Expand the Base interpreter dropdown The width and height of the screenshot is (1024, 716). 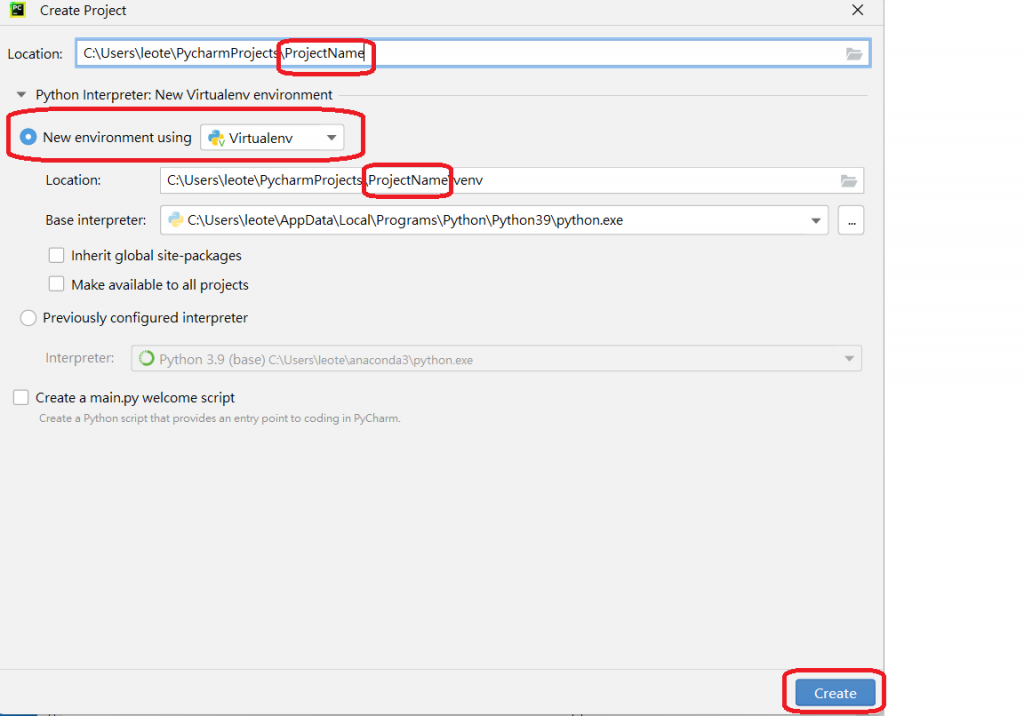coord(816,221)
